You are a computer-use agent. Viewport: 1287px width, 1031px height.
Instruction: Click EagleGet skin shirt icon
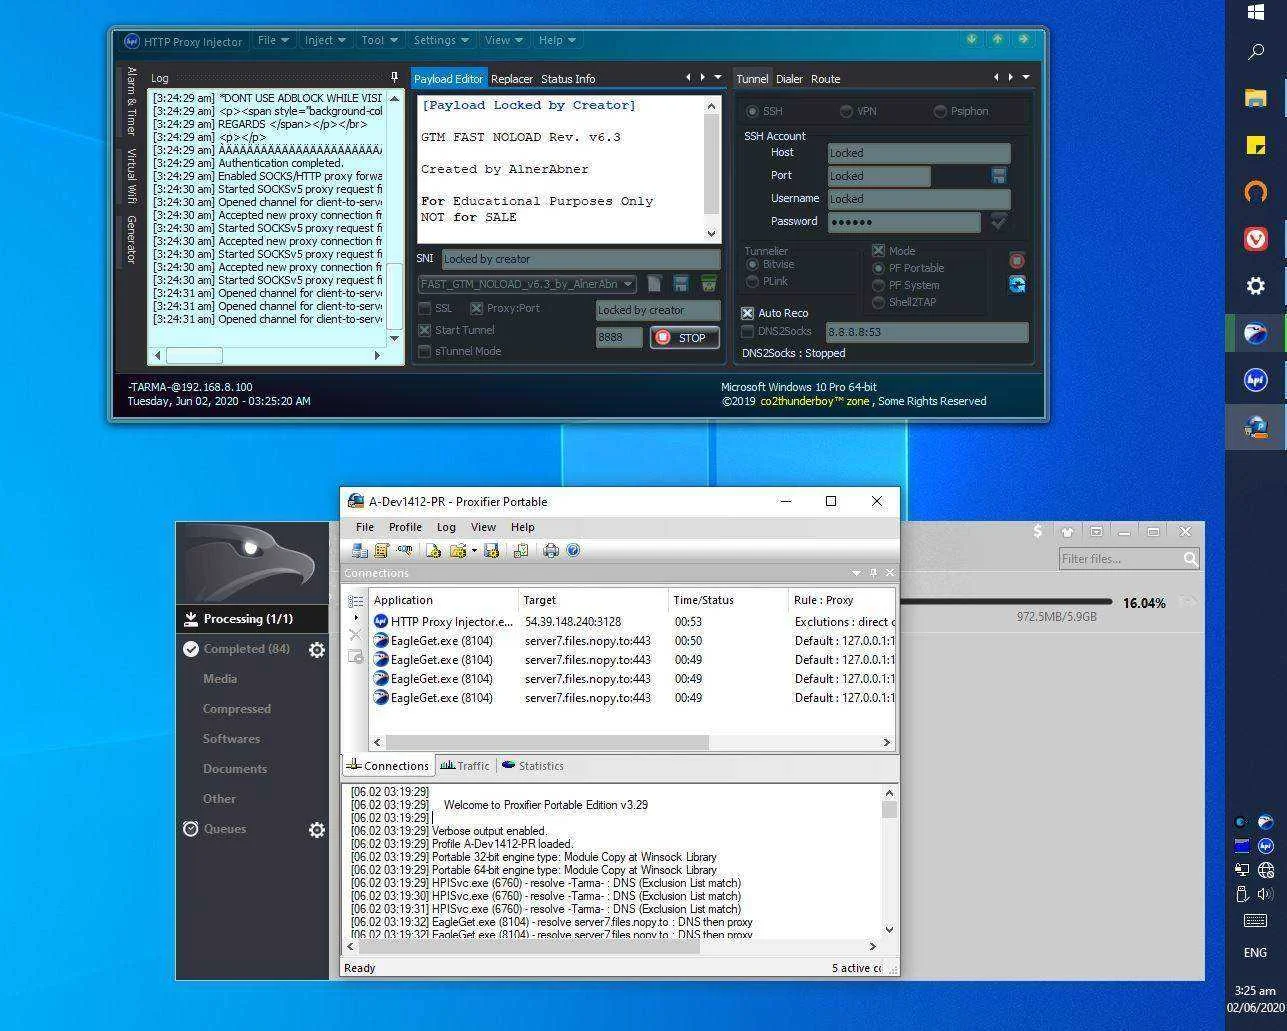(1067, 532)
